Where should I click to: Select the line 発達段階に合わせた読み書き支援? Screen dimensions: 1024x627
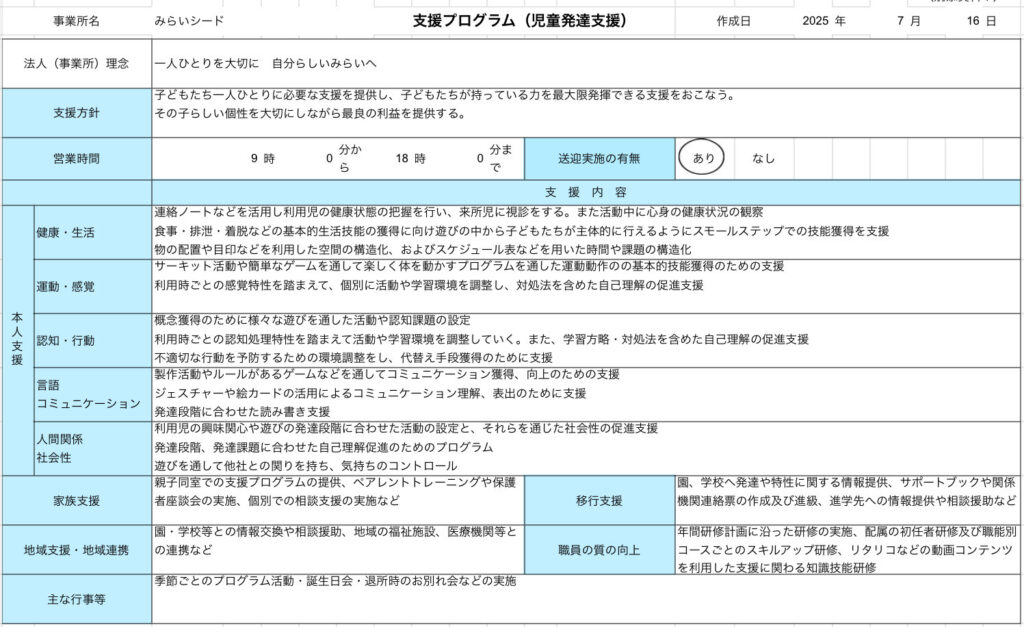pyautogui.click(x=242, y=412)
